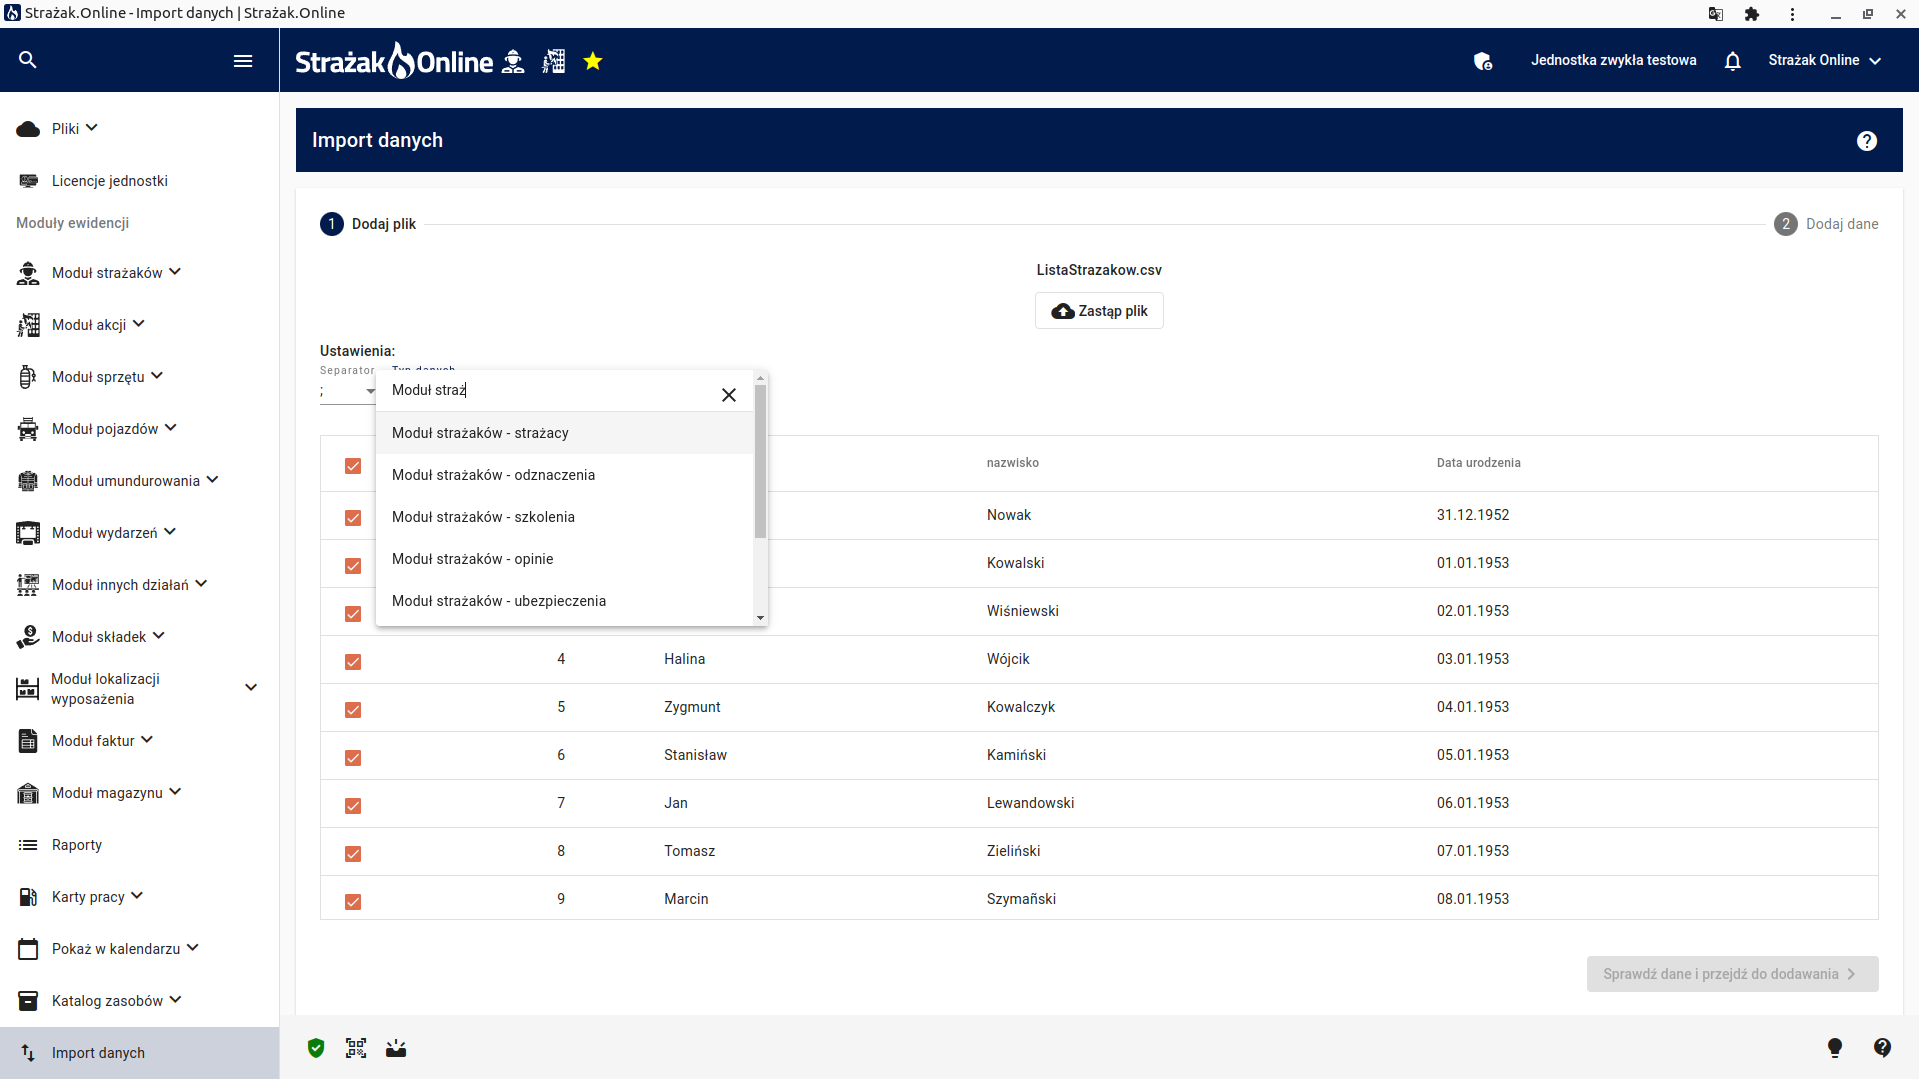Click the Moduł strażaków firefighter icon
Screen dimensions: 1920x1080
pyautogui.click(x=28, y=273)
